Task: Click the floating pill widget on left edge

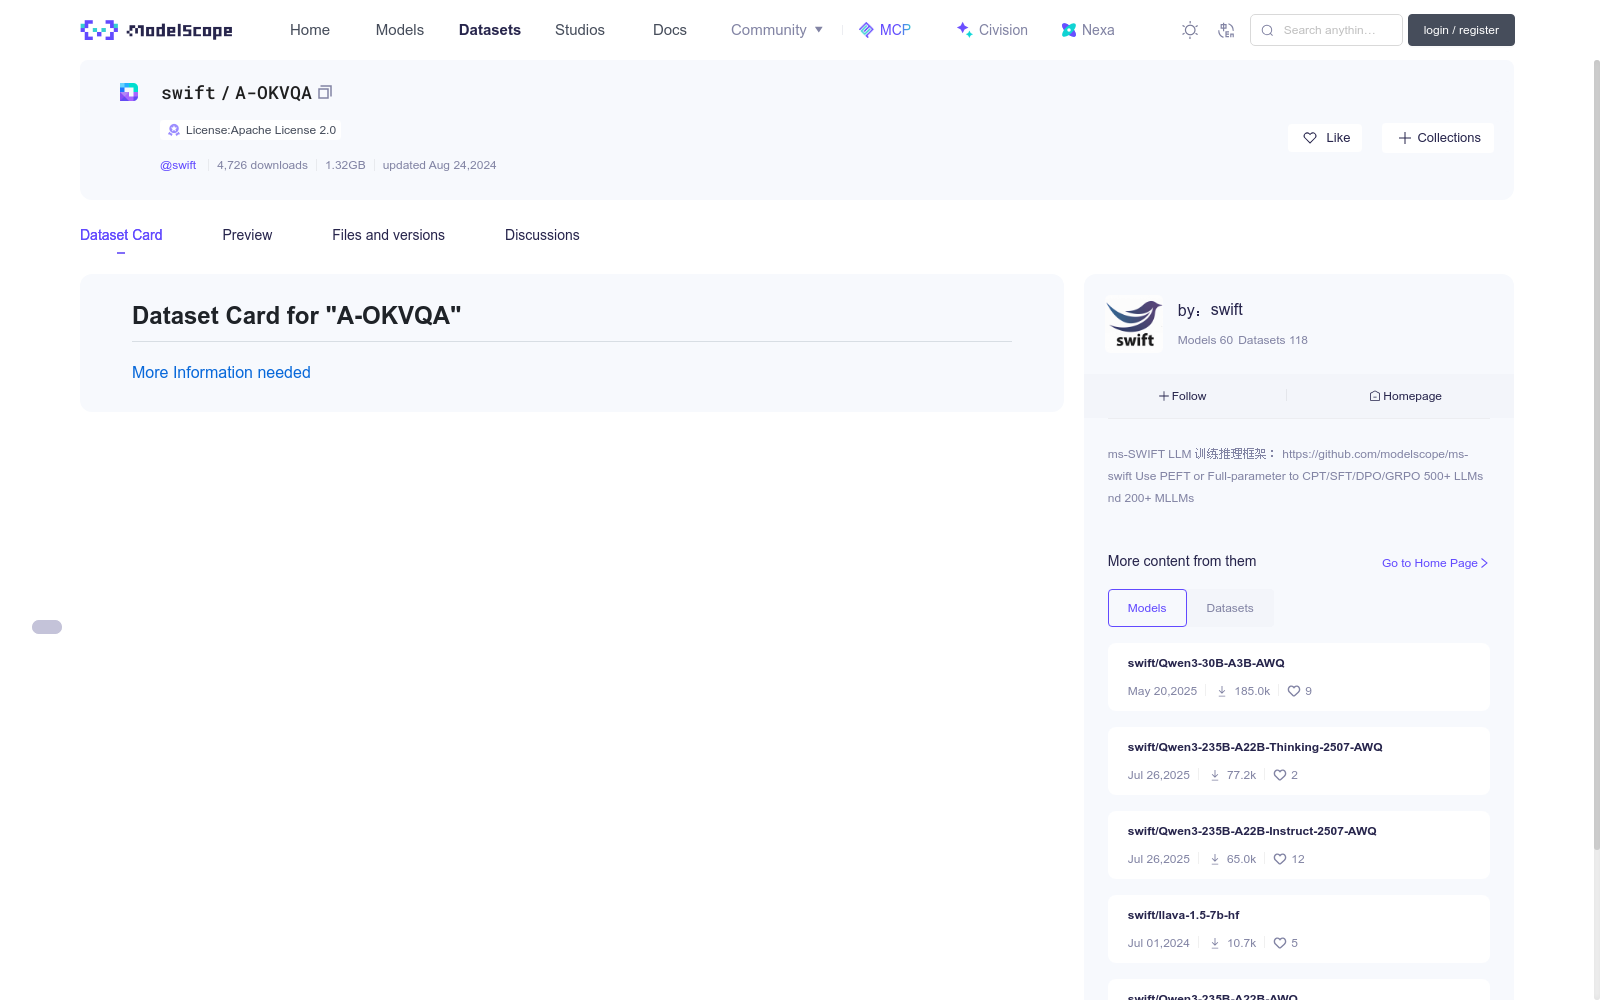Action: tap(47, 627)
